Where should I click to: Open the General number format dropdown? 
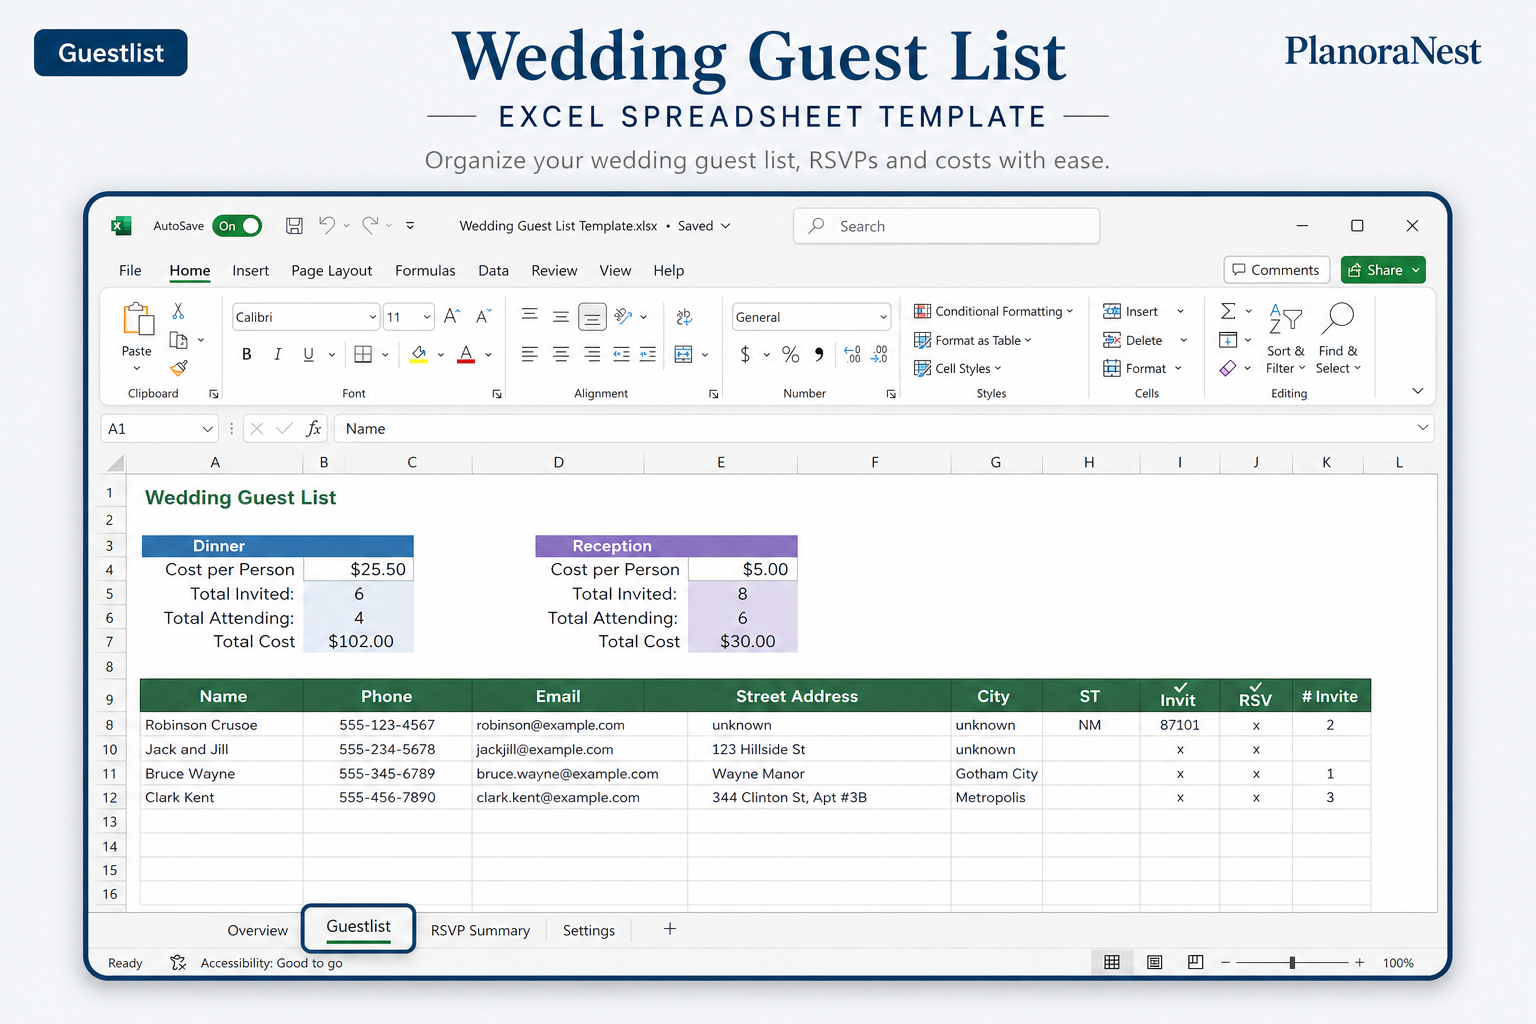[x=883, y=317]
